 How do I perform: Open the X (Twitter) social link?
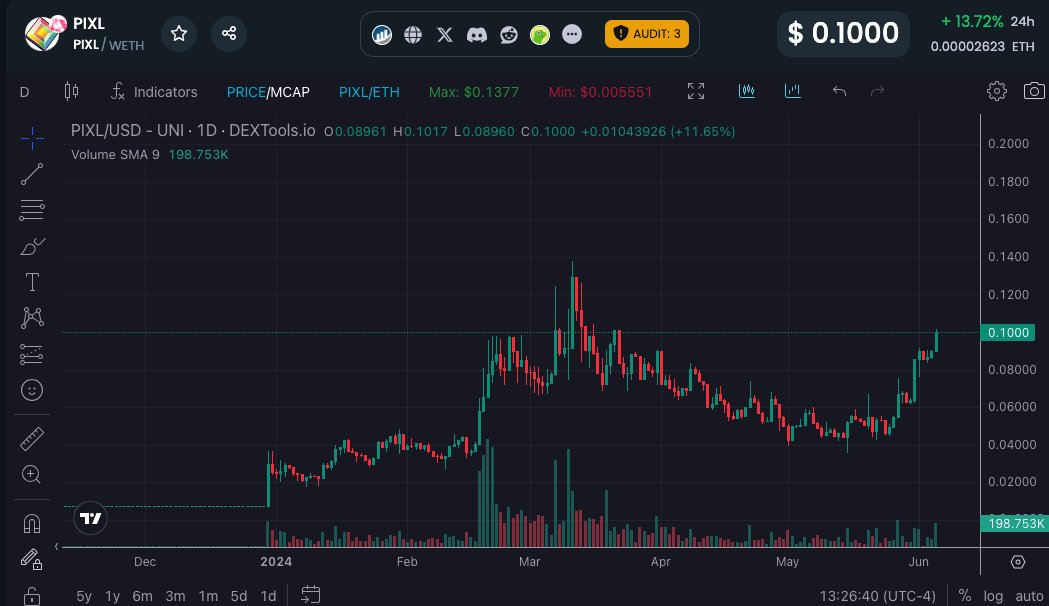click(445, 34)
